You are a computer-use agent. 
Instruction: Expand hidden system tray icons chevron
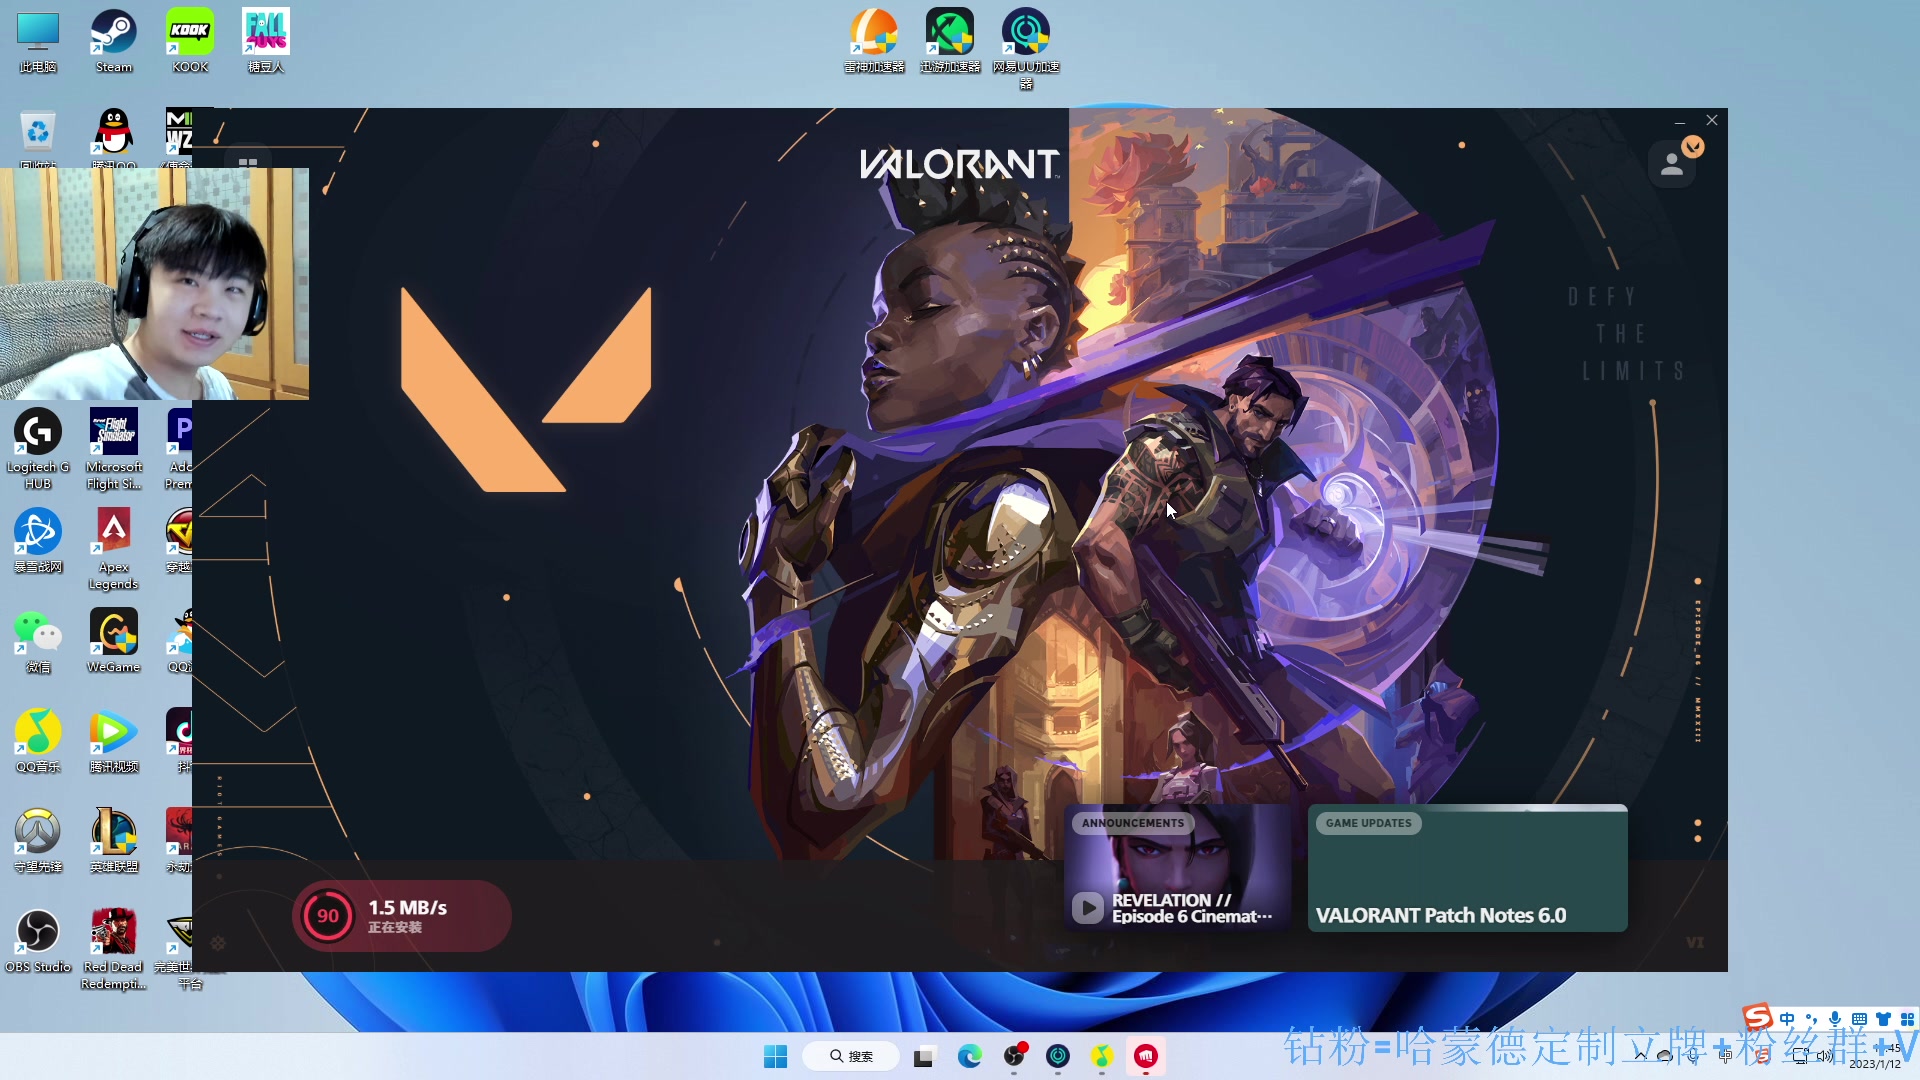pyautogui.click(x=1640, y=1056)
